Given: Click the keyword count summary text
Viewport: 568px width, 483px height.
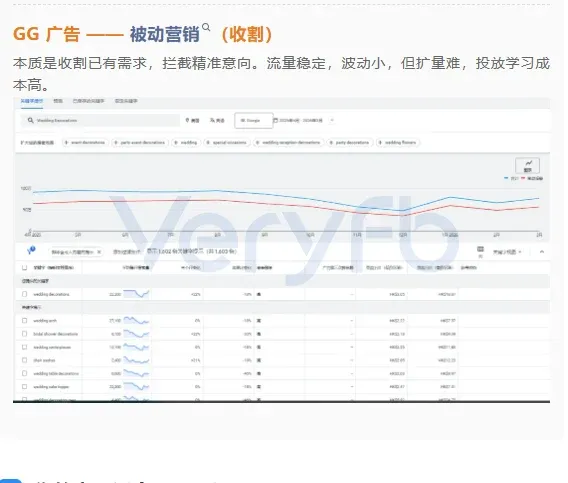Looking at the screenshot, I should pyautogui.click(x=192, y=251).
